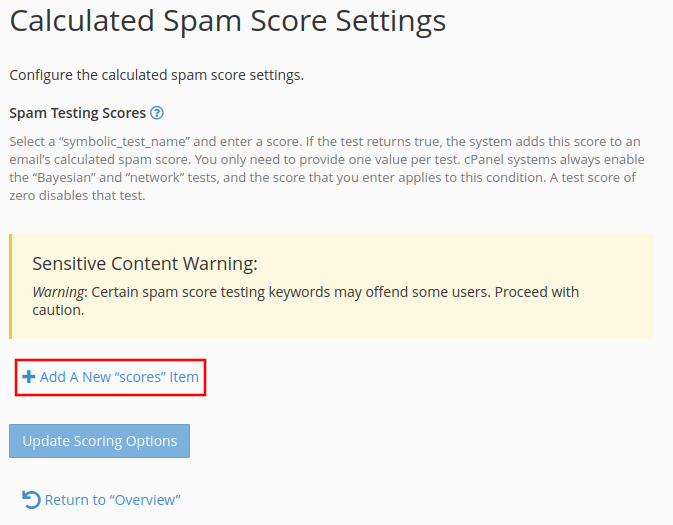Click the "symbolic_test_name" term in description
This screenshot has width=673, height=525.
pyautogui.click(x=125, y=142)
